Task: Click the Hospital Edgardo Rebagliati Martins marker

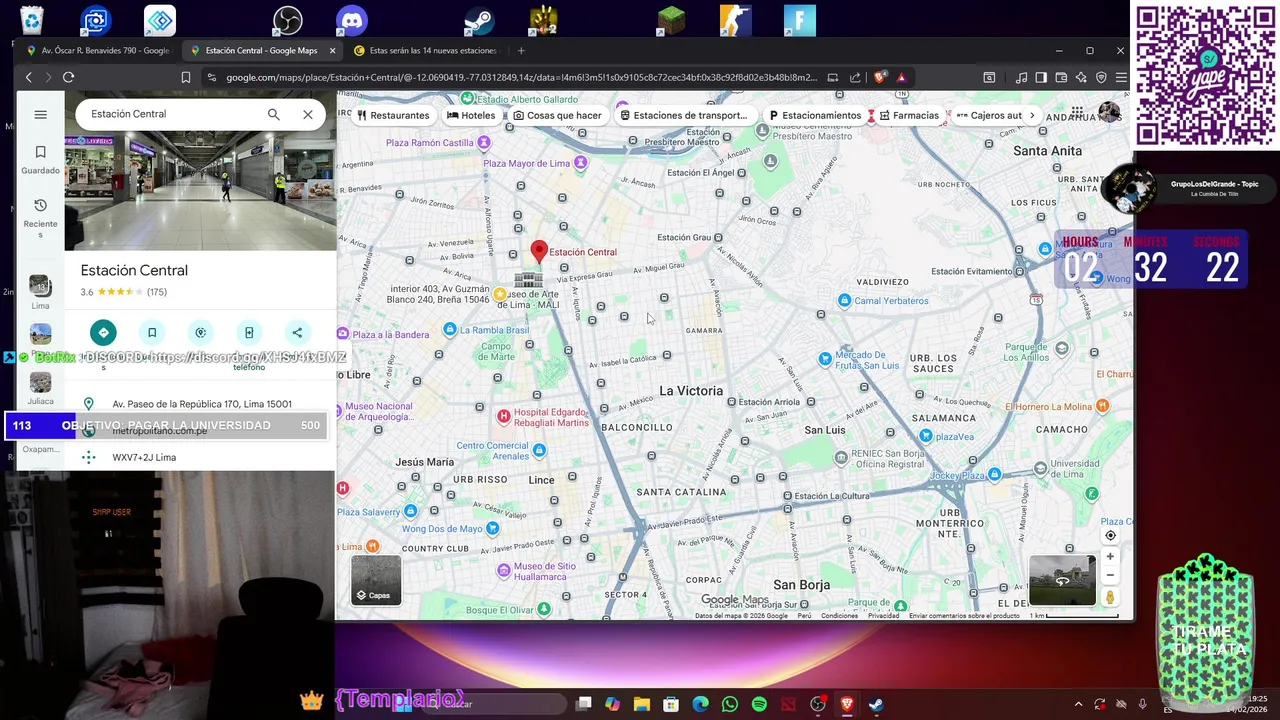Action: click(x=503, y=416)
